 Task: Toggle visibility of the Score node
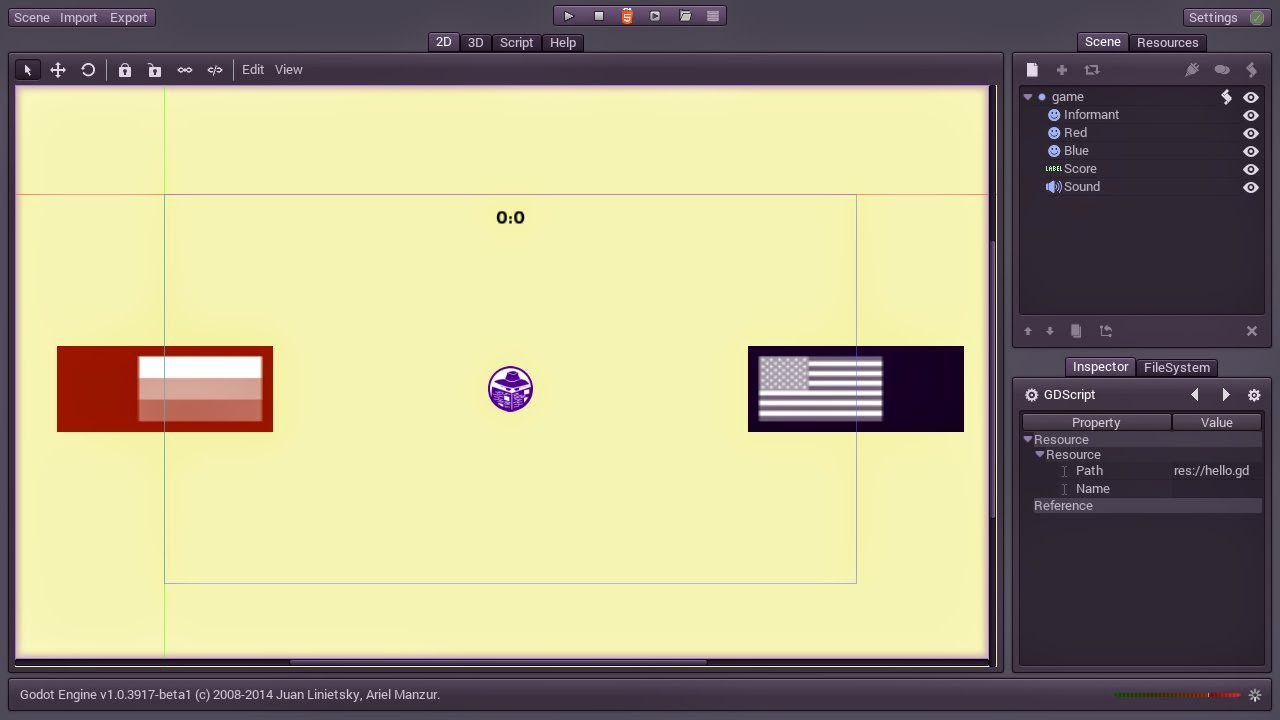pos(1250,169)
